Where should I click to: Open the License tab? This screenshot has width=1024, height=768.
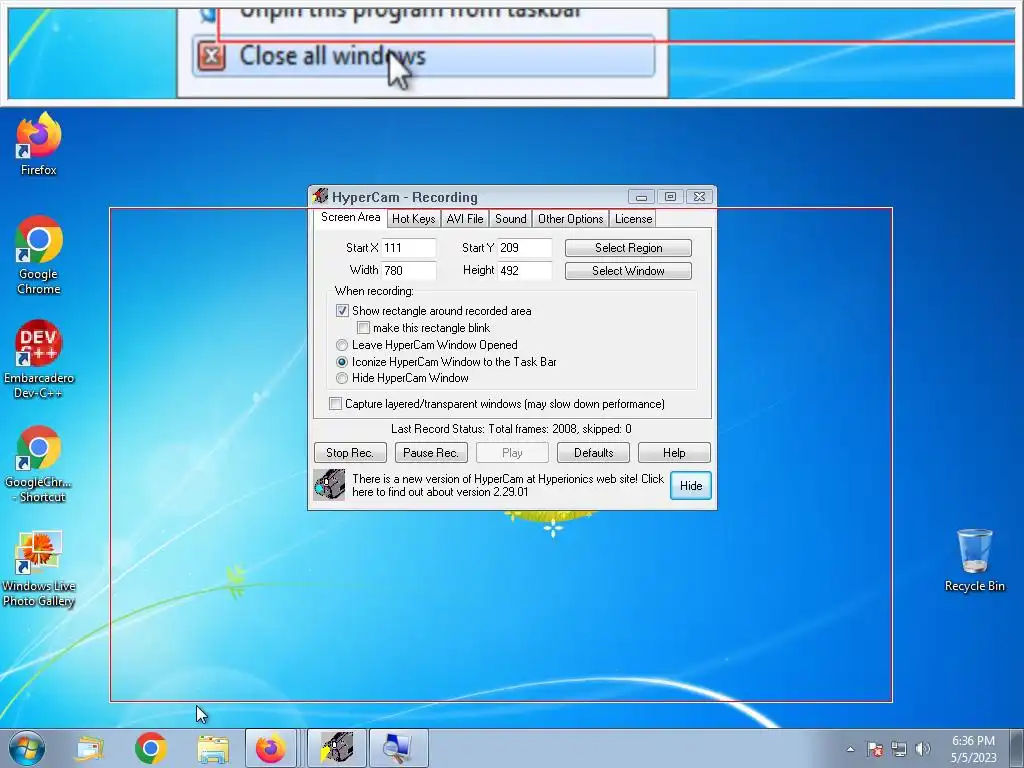coord(633,219)
